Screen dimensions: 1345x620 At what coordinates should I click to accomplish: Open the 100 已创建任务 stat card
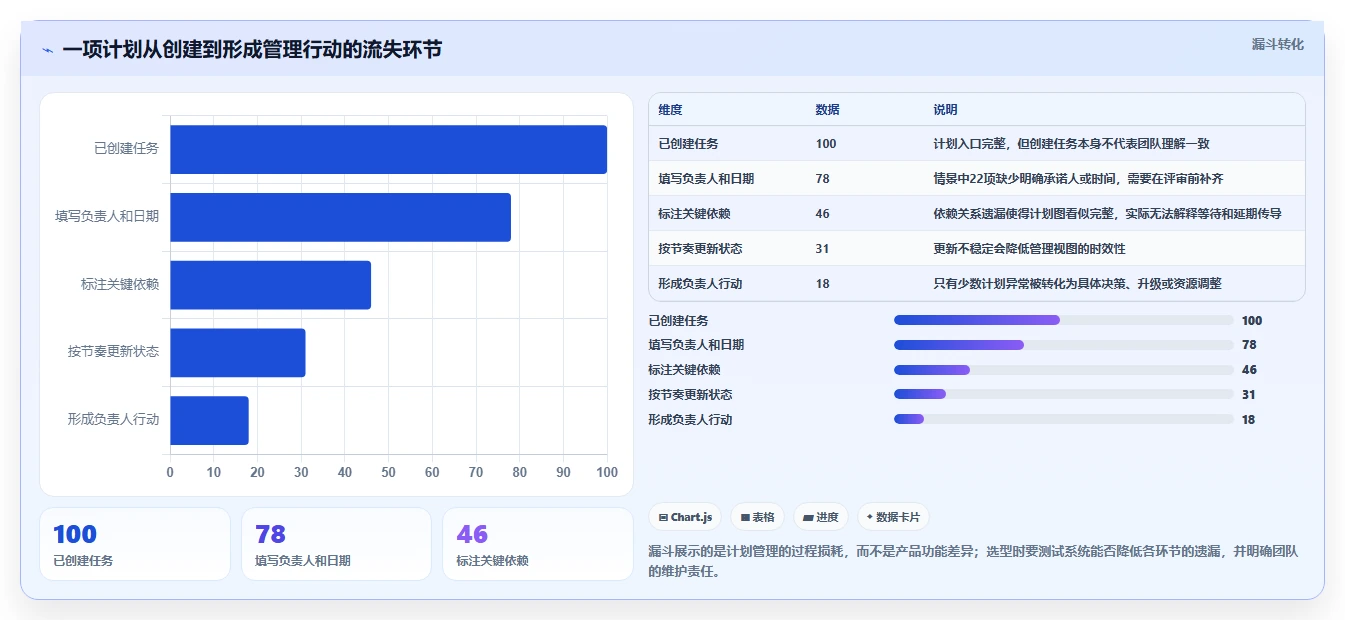135,544
